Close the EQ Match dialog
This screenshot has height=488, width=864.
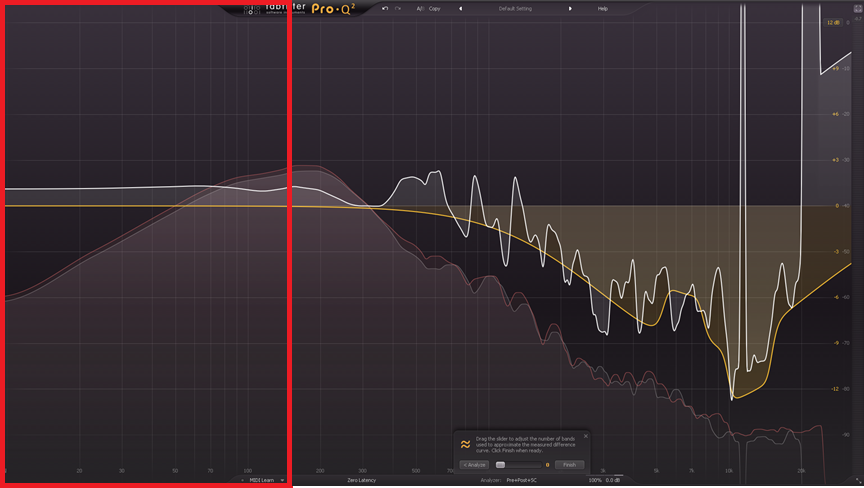586,436
